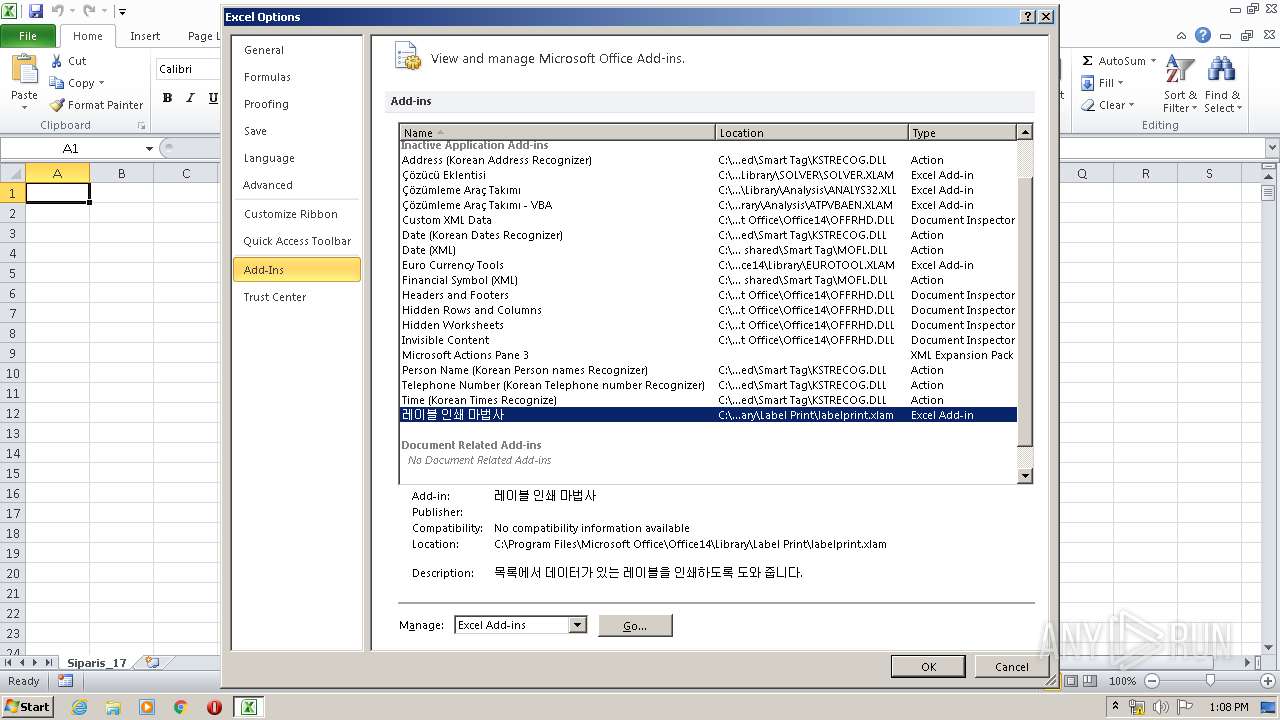Click the Go... button
The width and height of the screenshot is (1280, 720).
click(x=635, y=625)
